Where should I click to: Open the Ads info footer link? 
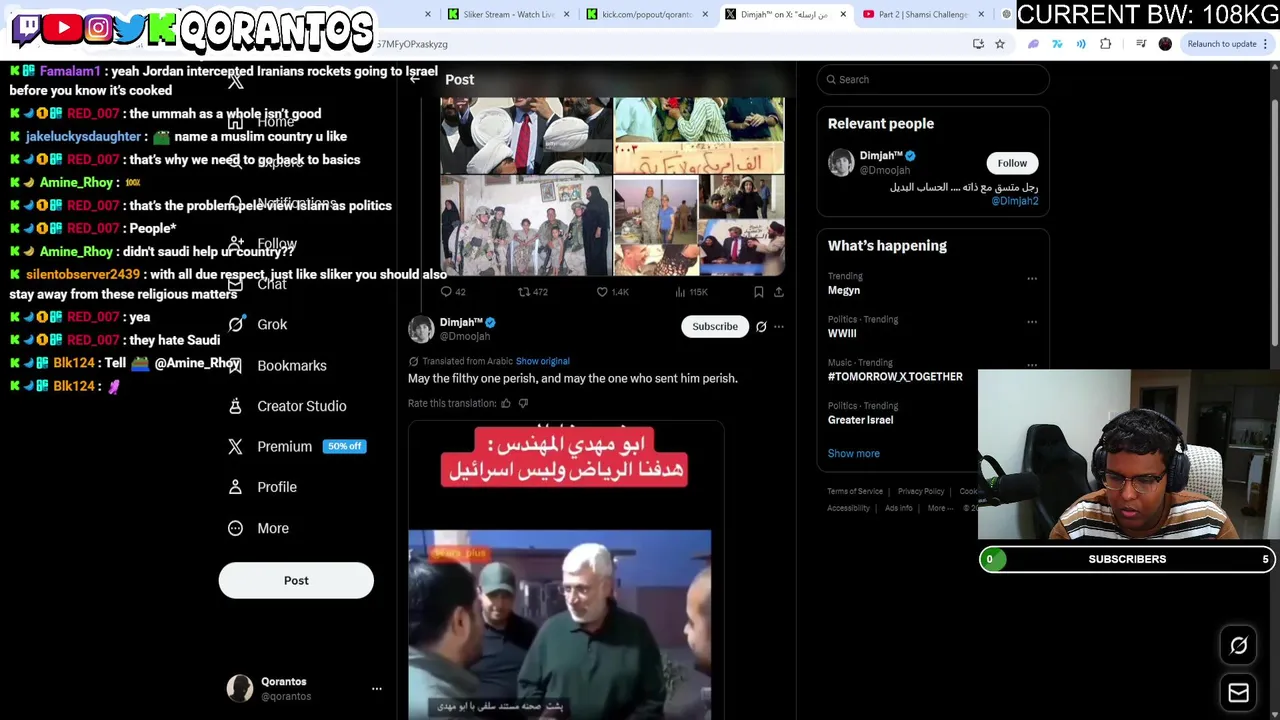898,508
